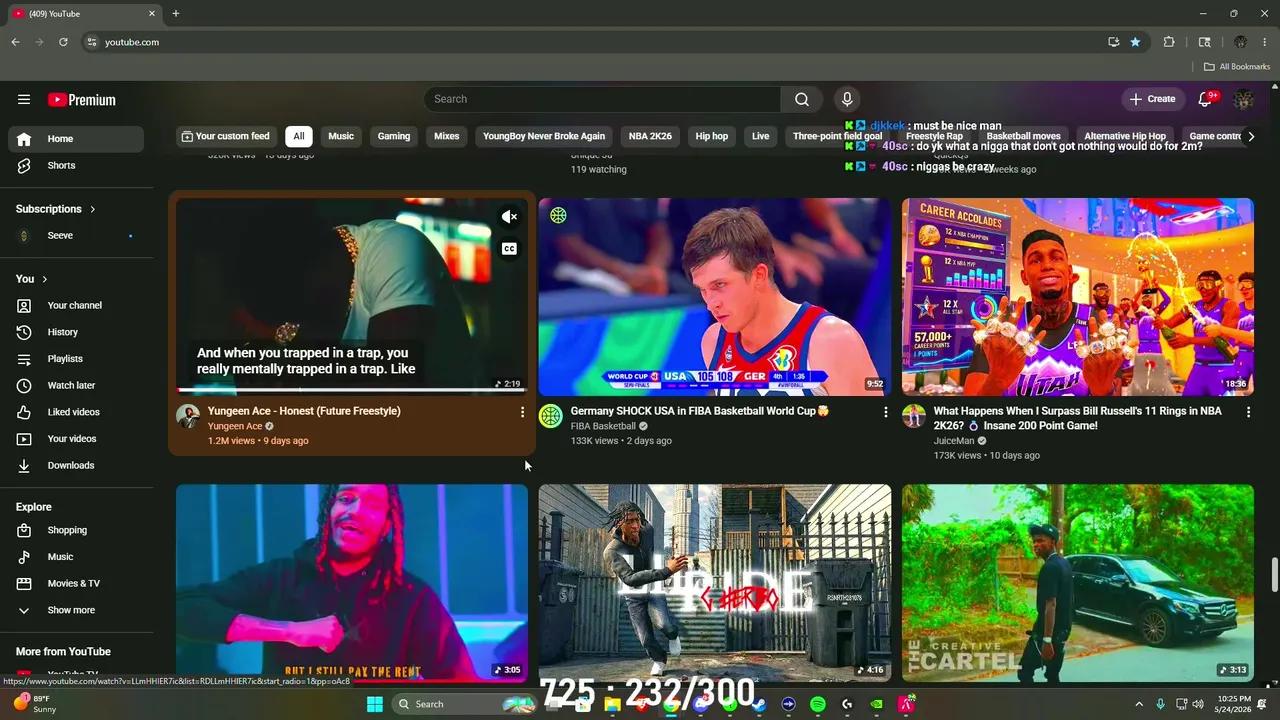Start voice search with the microphone

(x=847, y=99)
